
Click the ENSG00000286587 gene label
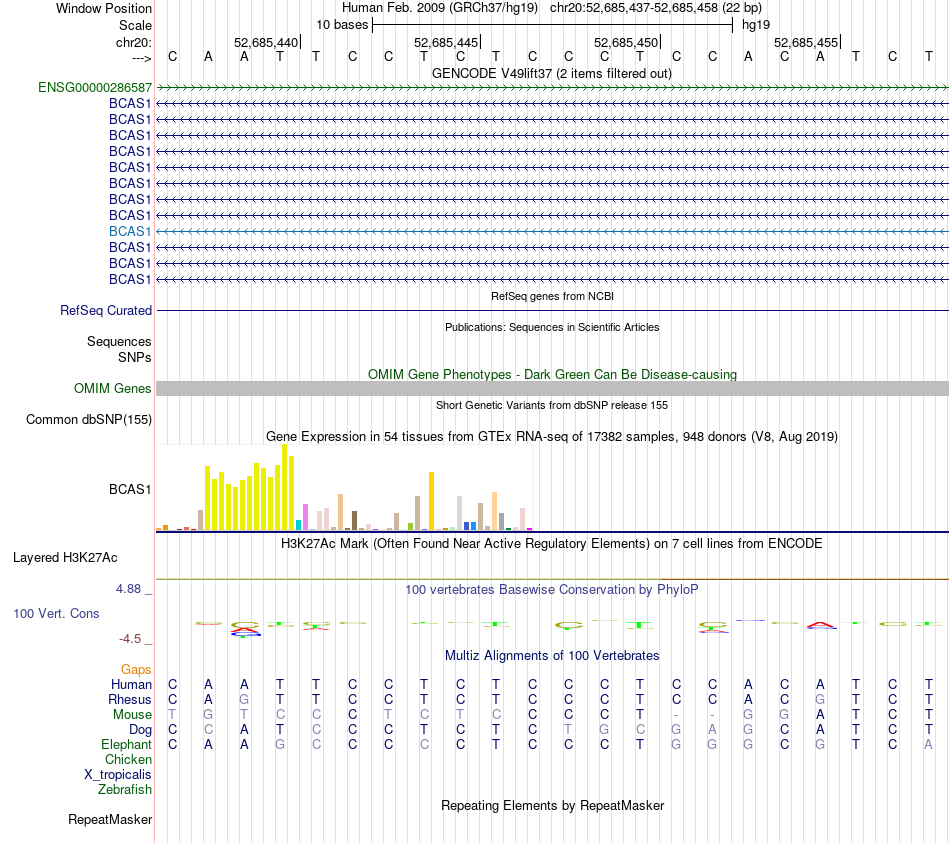pos(95,87)
